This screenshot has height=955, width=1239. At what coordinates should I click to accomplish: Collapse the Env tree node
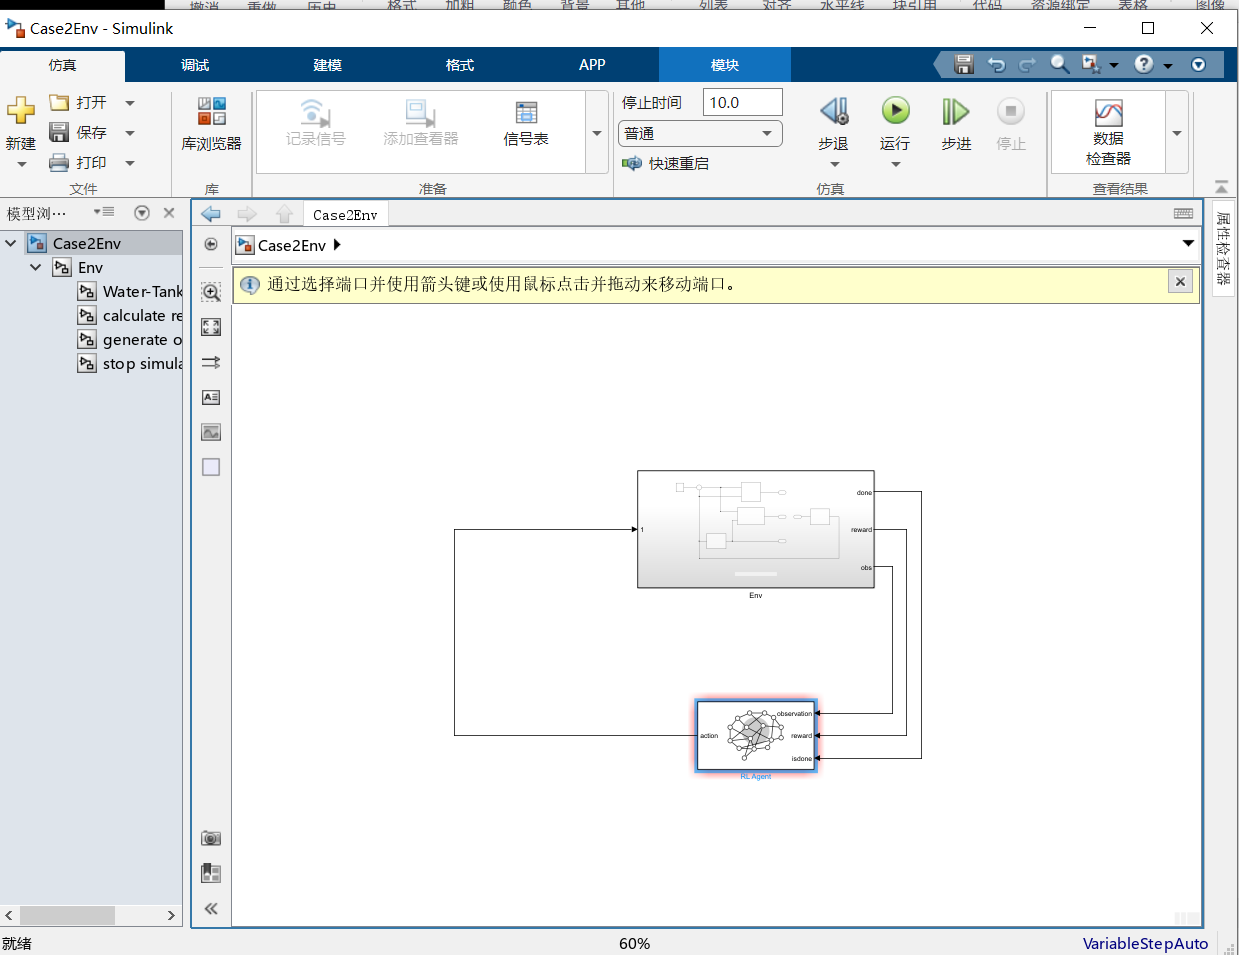tap(36, 267)
